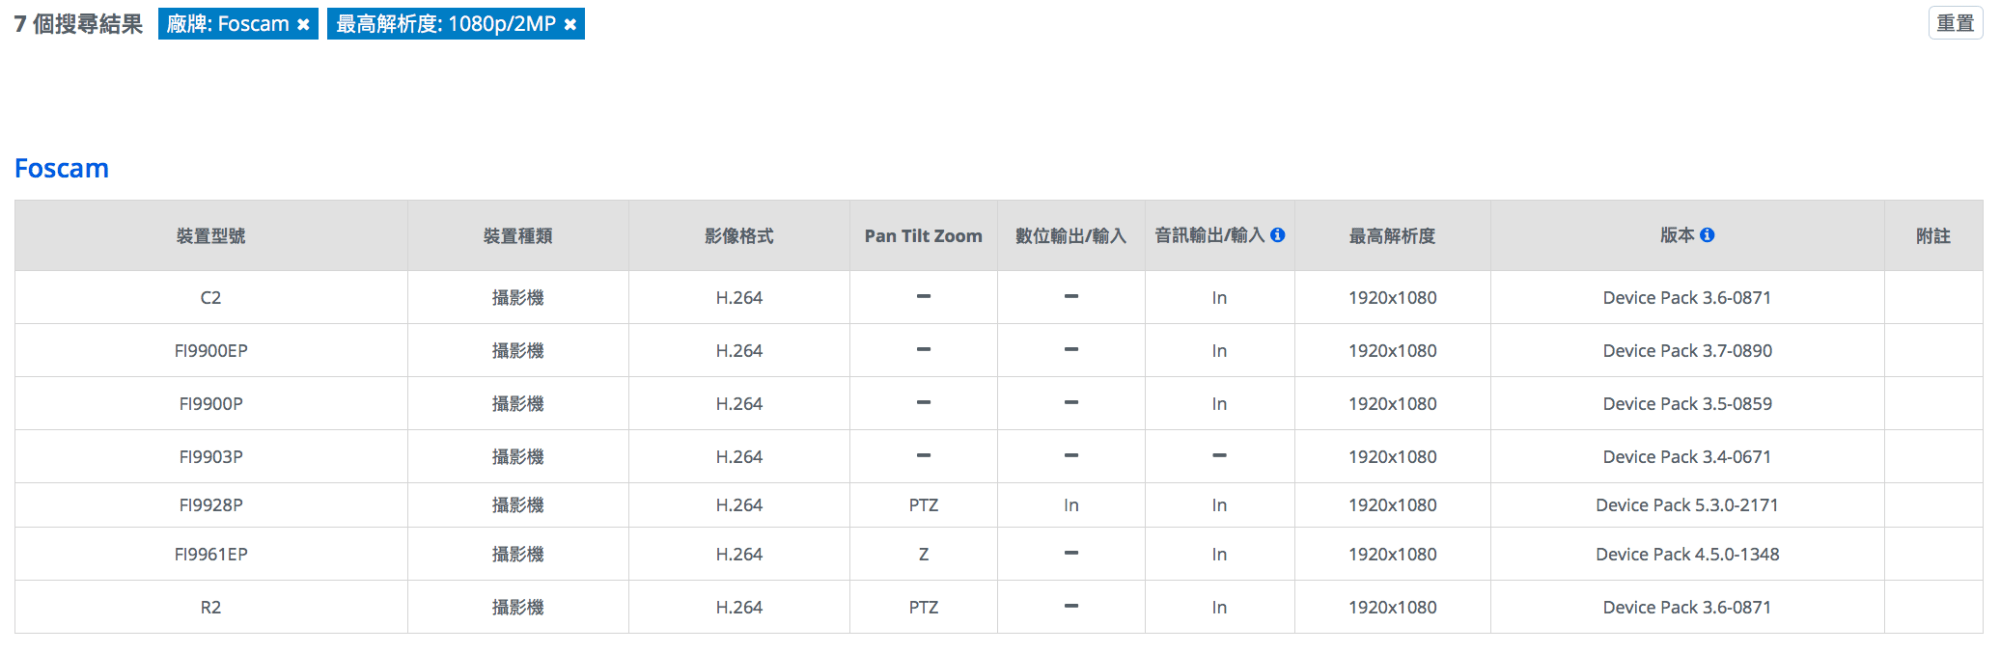Click the FI9961EP model cell
This screenshot has width=2000, height=653.
tap(210, 554)
